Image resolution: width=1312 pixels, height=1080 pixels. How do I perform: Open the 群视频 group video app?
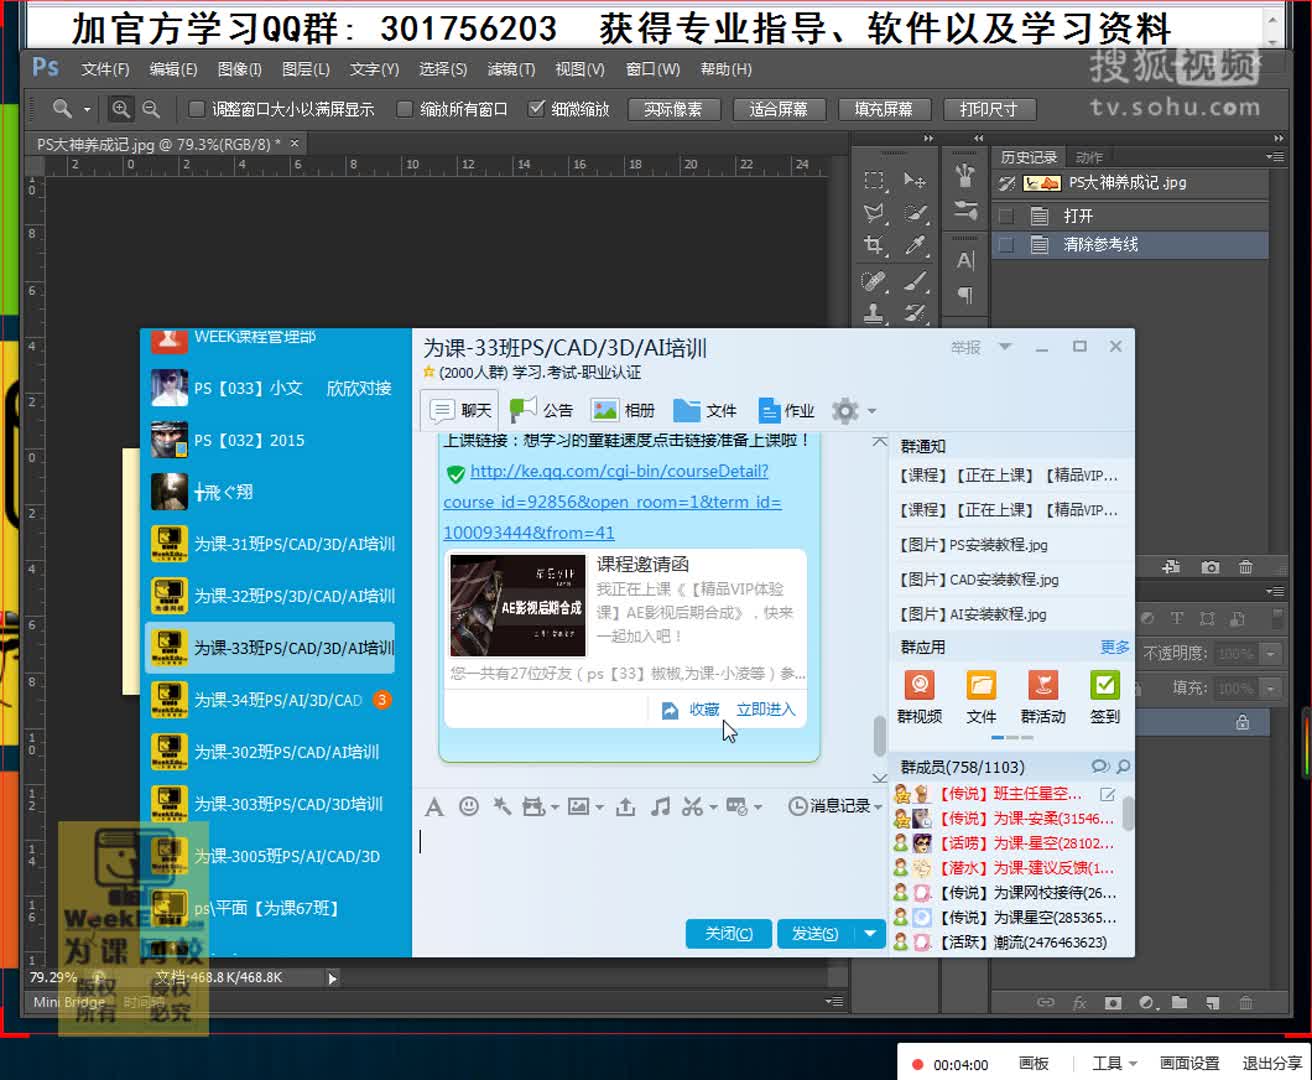click(919, 697)
